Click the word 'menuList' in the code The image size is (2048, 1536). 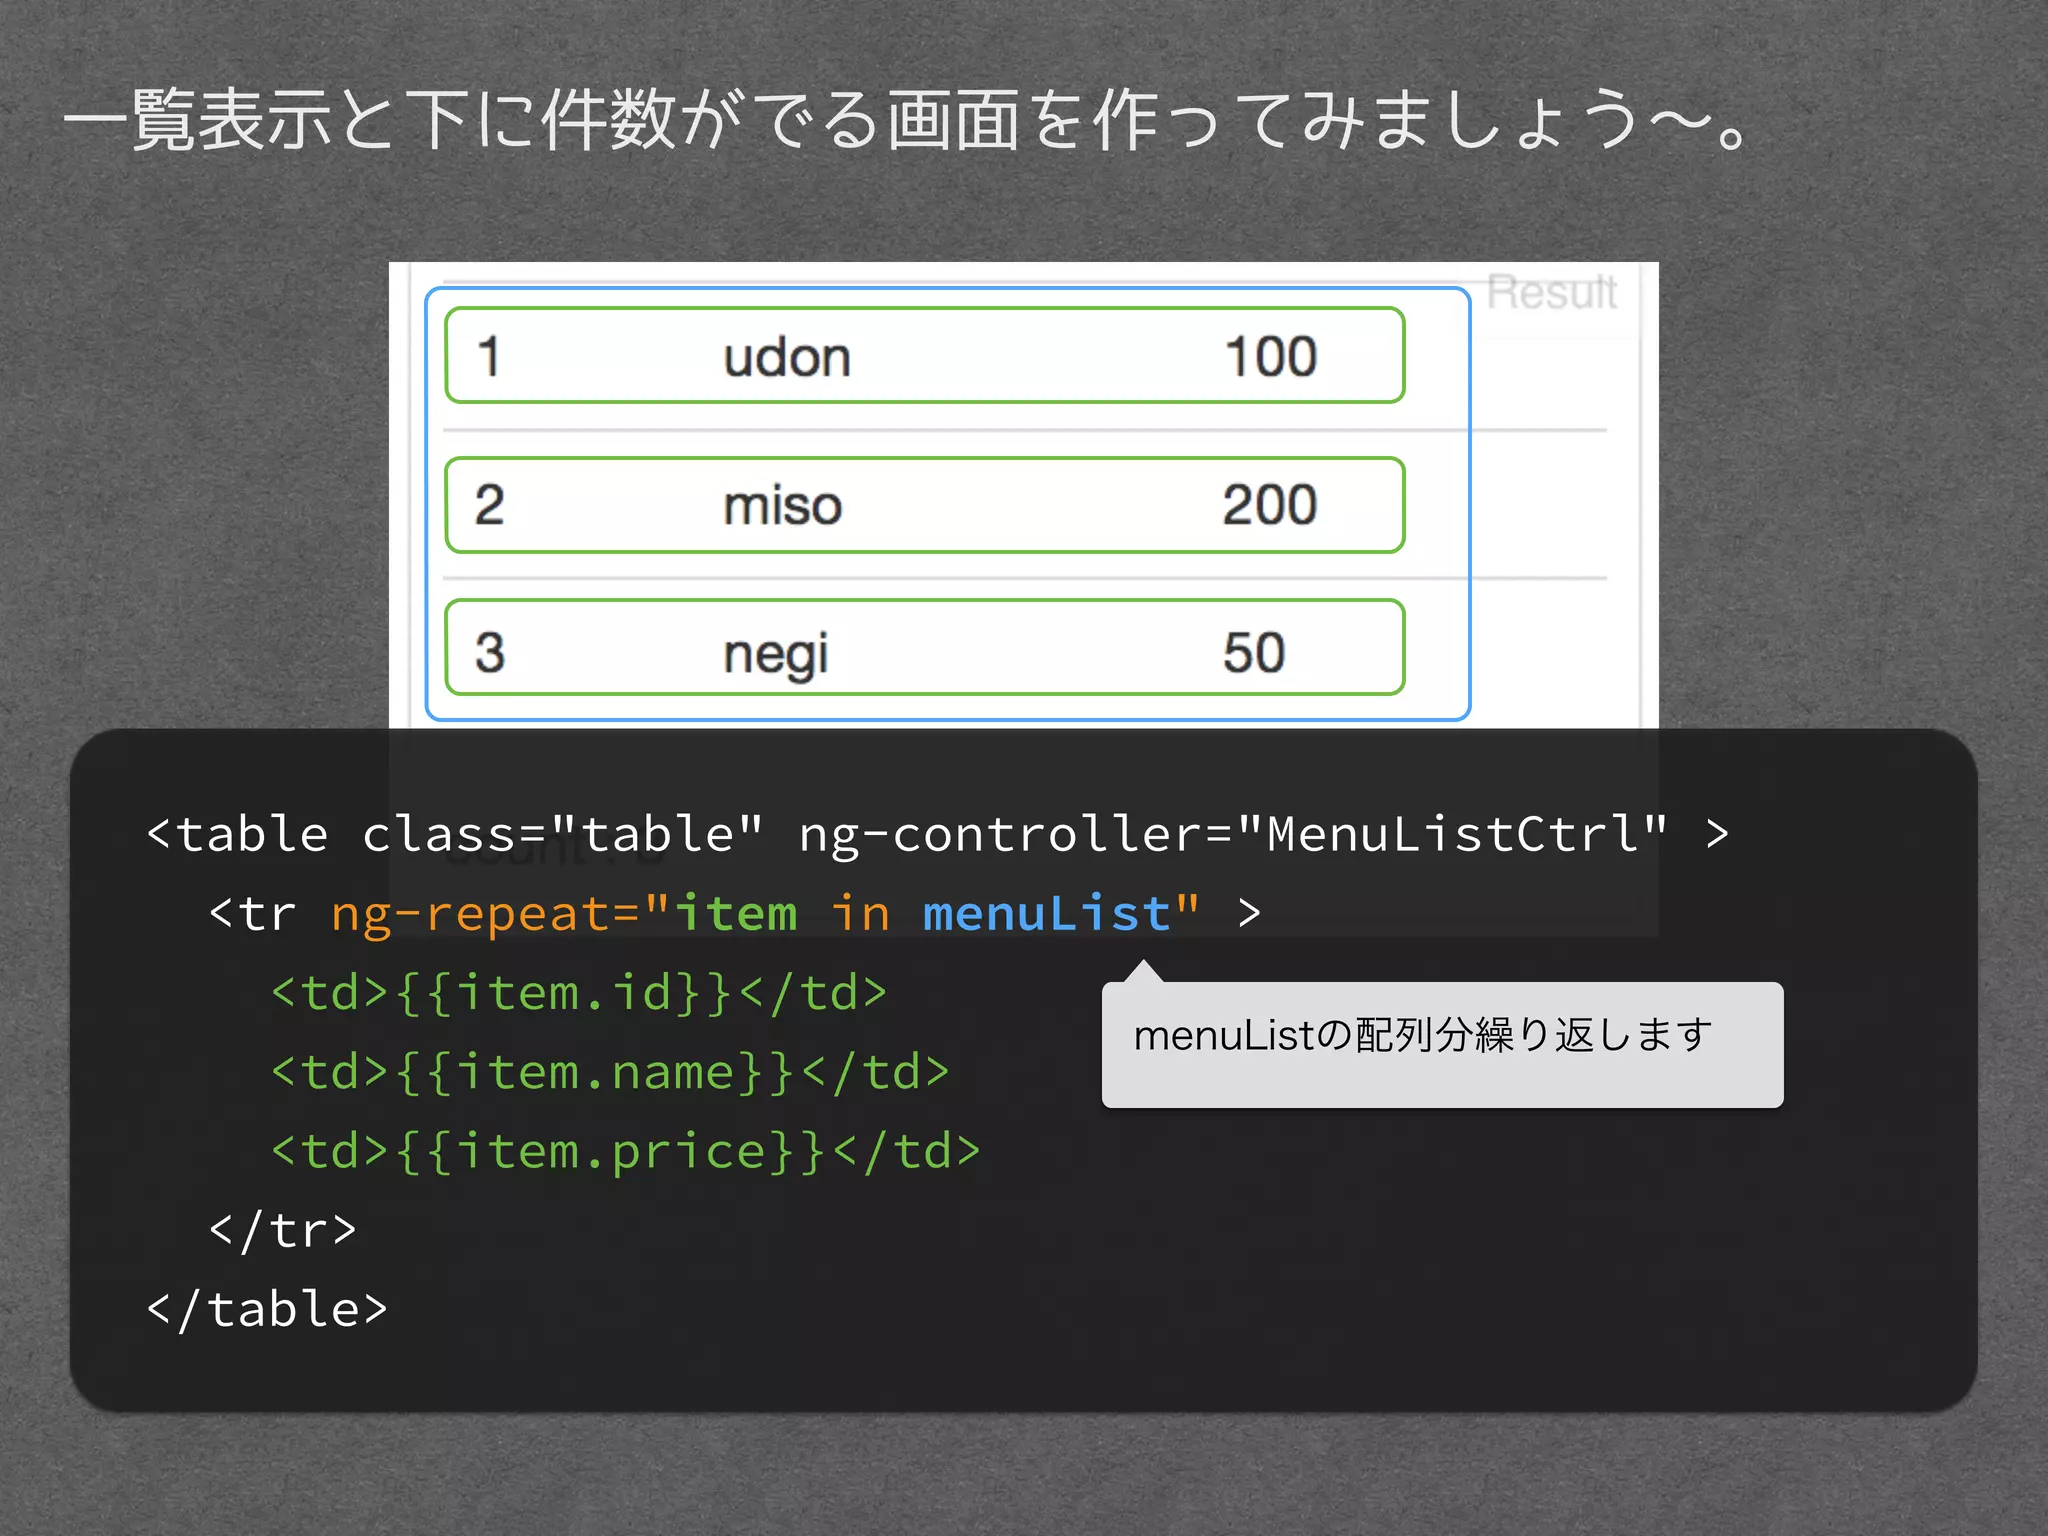[x=1047, y=913]
